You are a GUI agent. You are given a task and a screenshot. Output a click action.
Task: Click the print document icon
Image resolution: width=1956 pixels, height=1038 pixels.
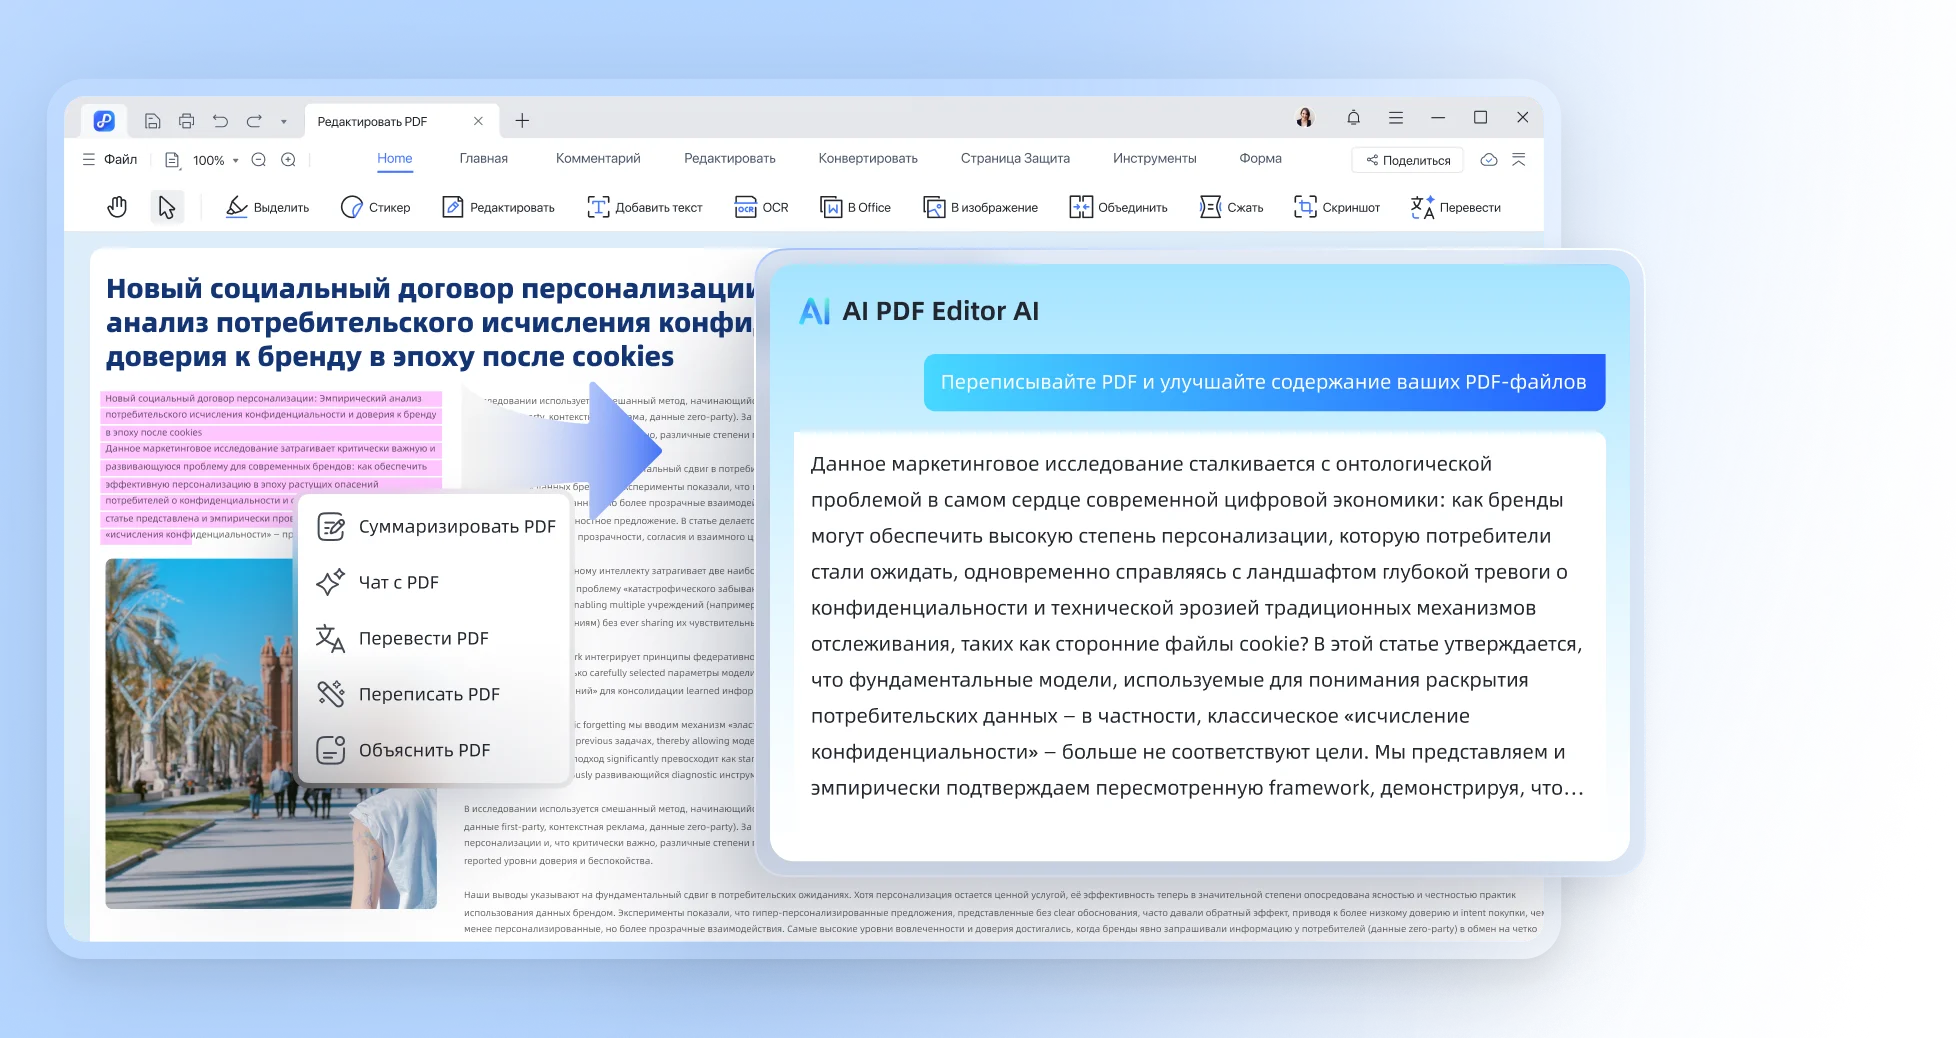[x=186, y=119]
